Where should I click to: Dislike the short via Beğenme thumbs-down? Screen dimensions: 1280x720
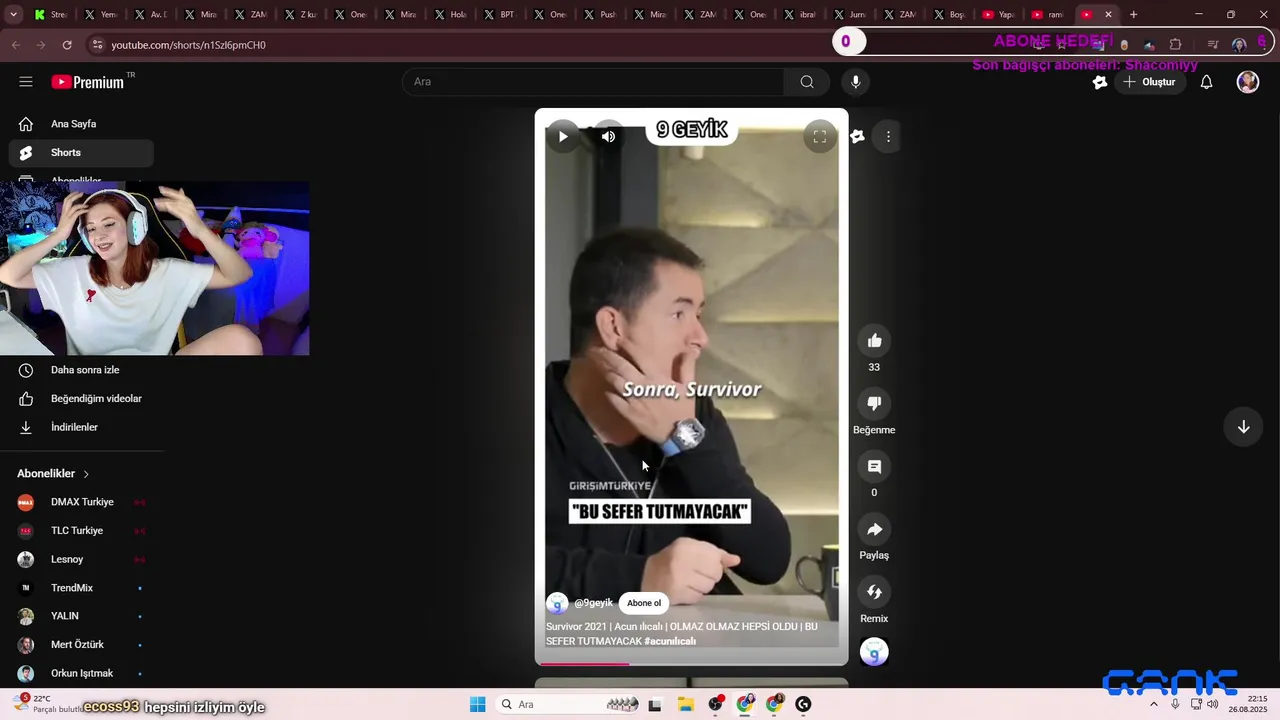pyautogui.click(x=874, y=404)
